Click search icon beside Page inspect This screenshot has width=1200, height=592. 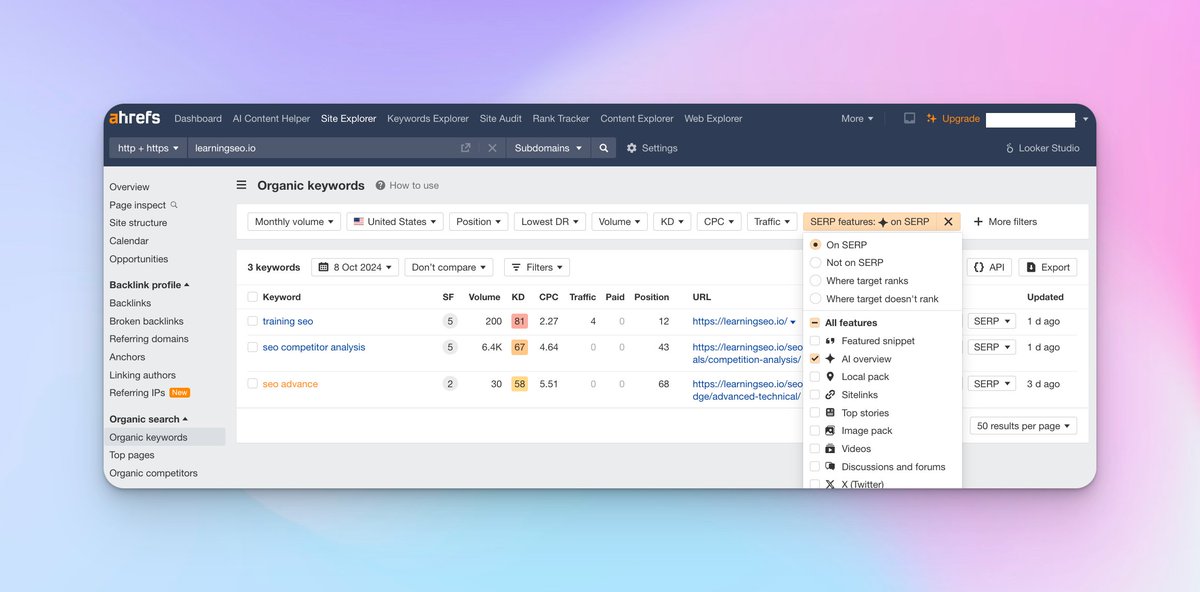(x=174, y=204)
